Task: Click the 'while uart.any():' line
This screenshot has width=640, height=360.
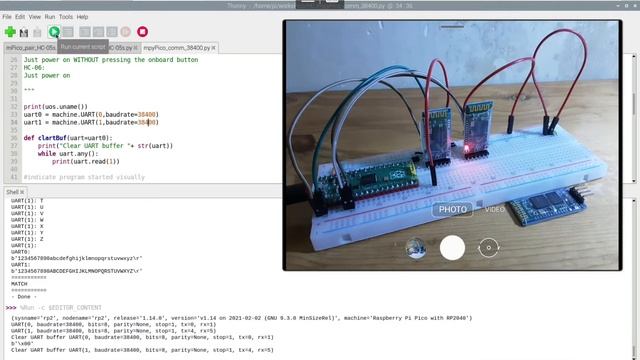Action: (68, 153)
